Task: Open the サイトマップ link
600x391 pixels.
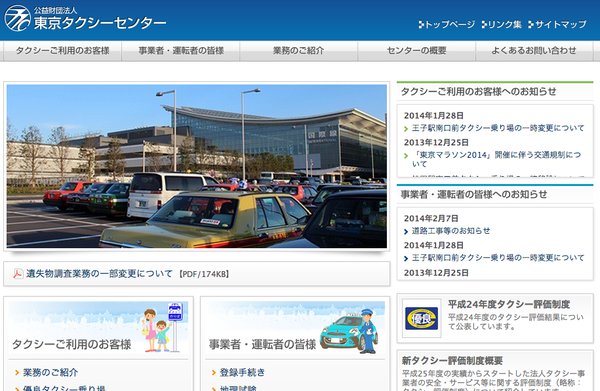Action: 560,24
